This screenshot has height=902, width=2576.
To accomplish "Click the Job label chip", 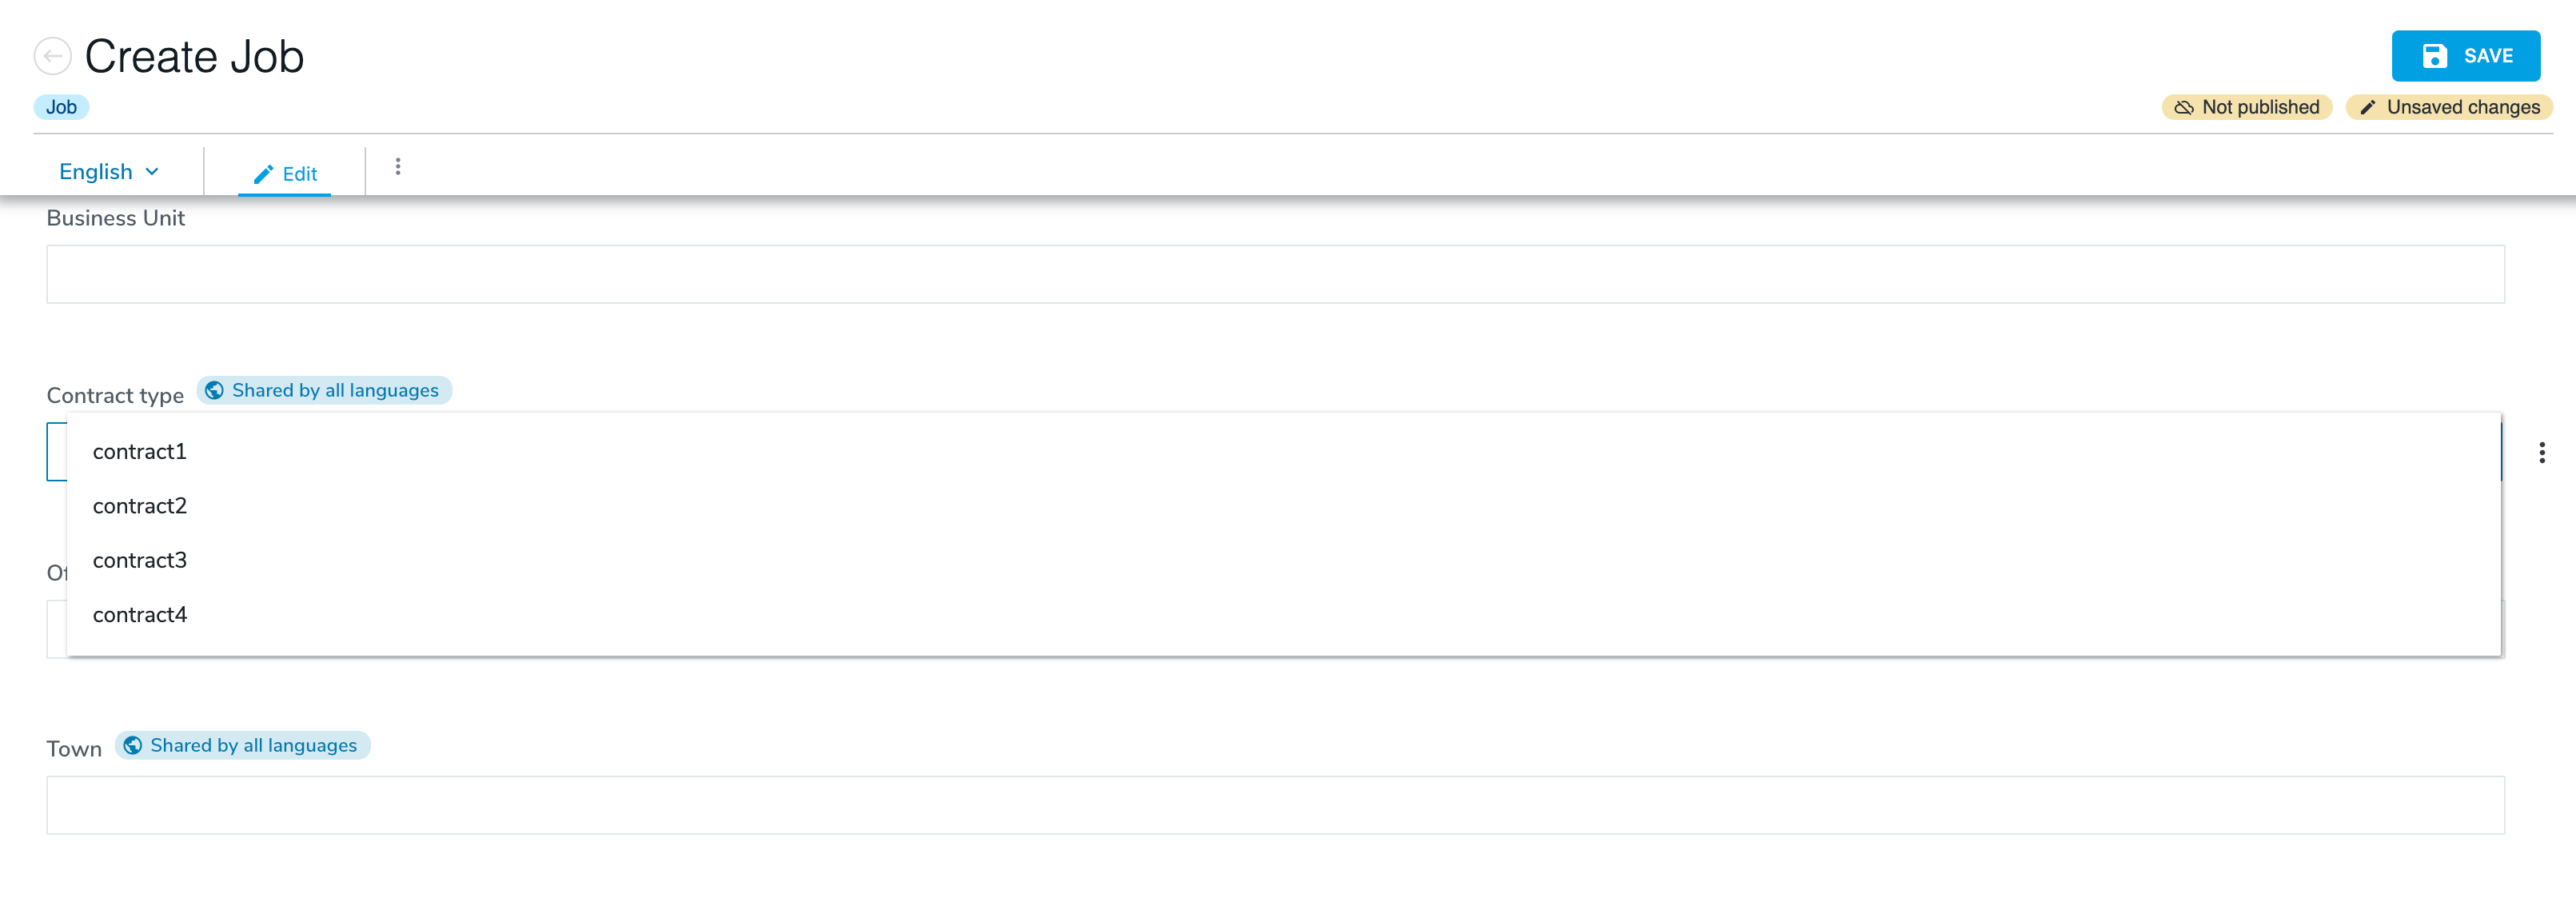I will pyautogui.click(x=61, y=106).
